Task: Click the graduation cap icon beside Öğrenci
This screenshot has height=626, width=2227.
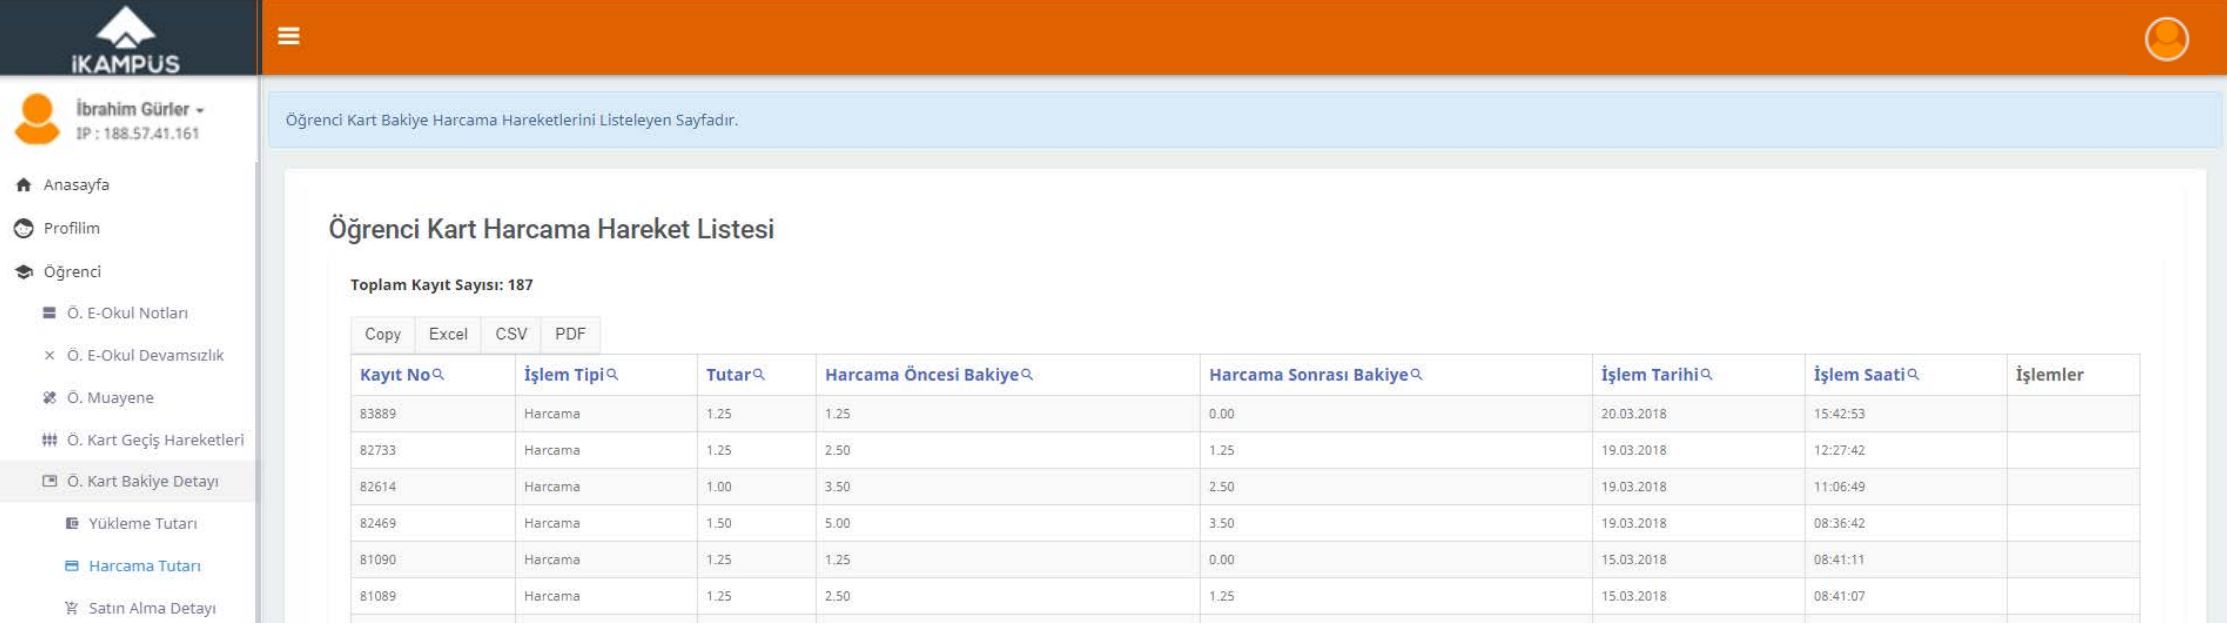Action: (x=22, y=272)
